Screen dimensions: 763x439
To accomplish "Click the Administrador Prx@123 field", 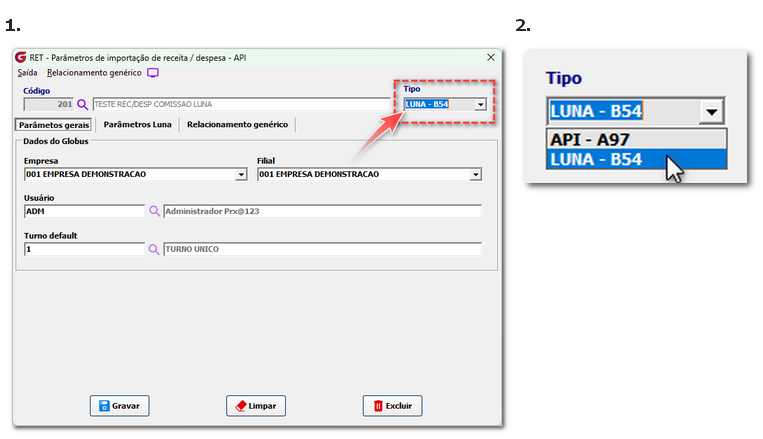I will (x=322, y=211).
